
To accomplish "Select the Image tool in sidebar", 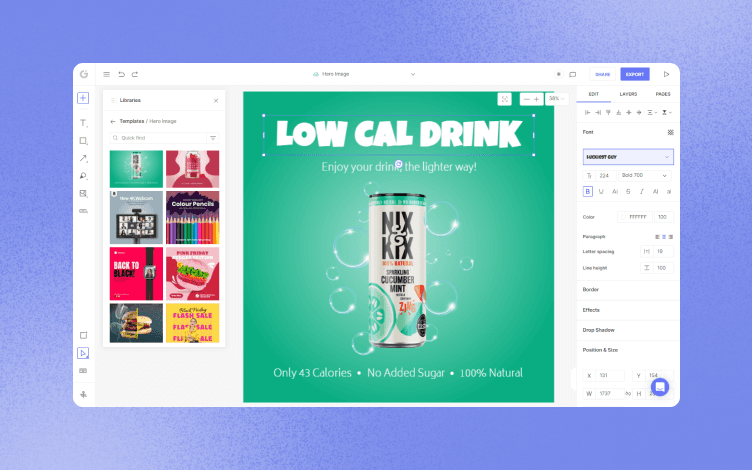I will [x=83, y=193].
